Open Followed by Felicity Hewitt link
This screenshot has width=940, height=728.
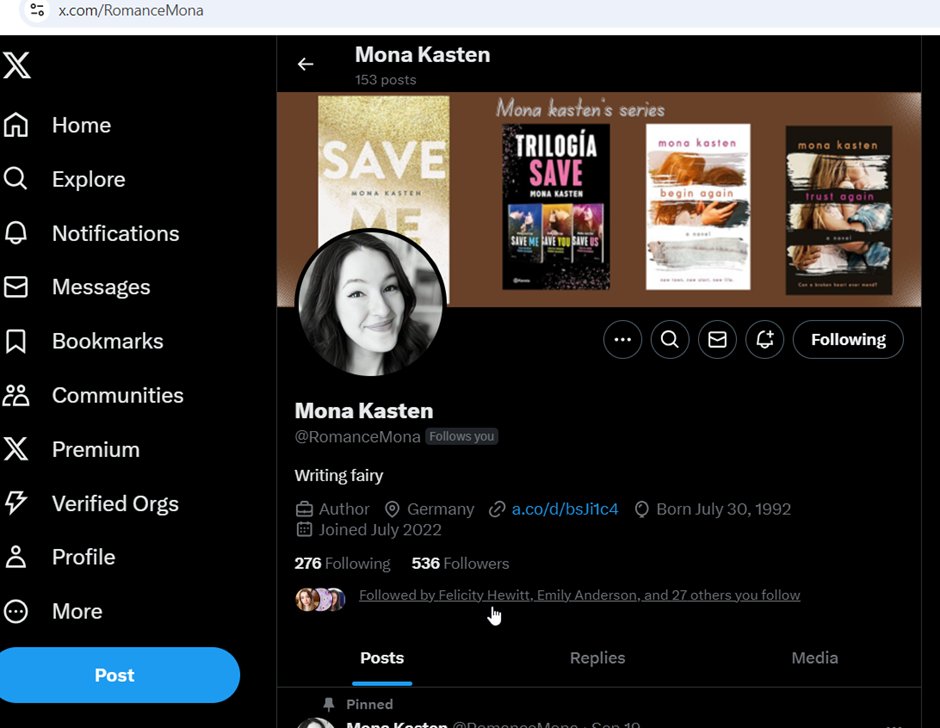[579, 595]
